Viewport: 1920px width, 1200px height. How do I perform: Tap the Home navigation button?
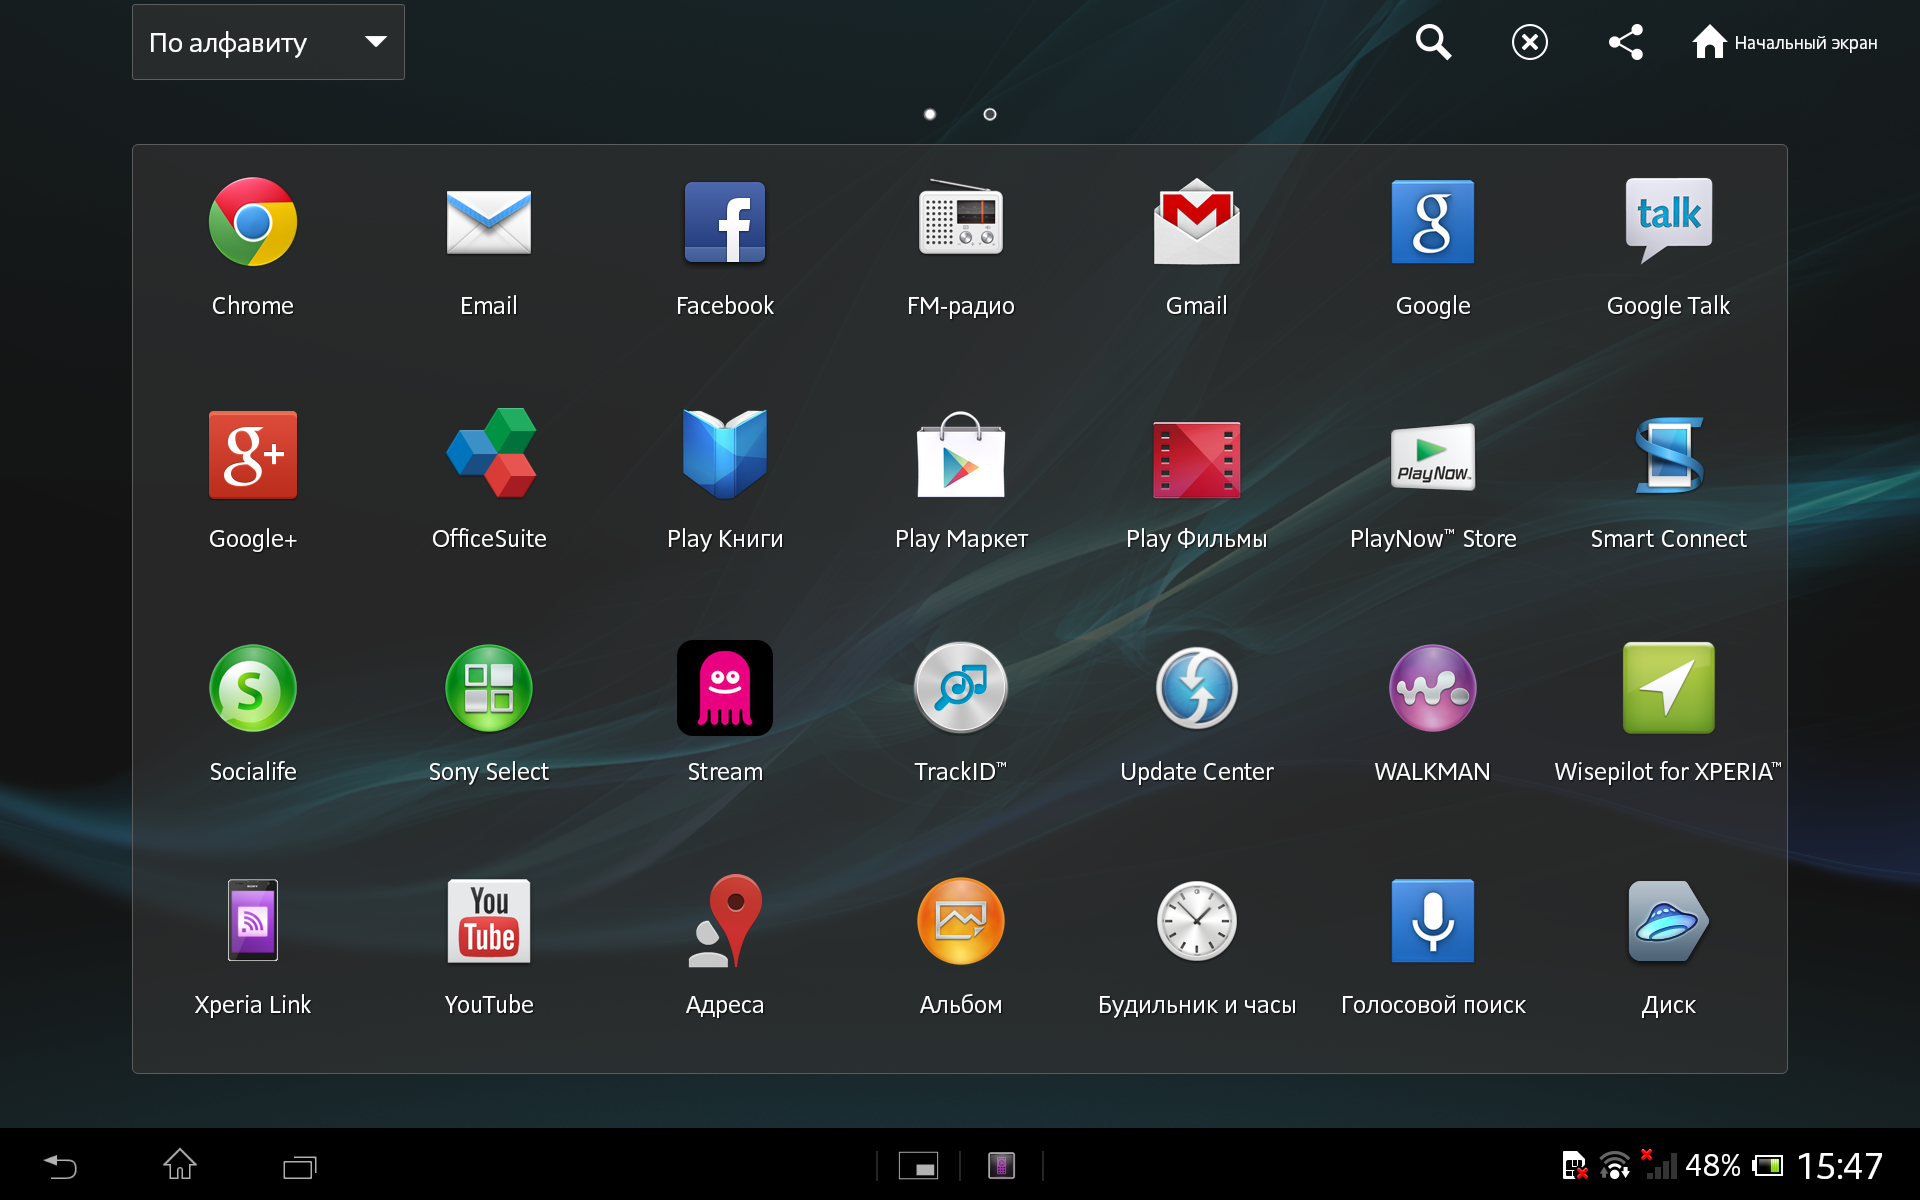(x=180, y=1165)
